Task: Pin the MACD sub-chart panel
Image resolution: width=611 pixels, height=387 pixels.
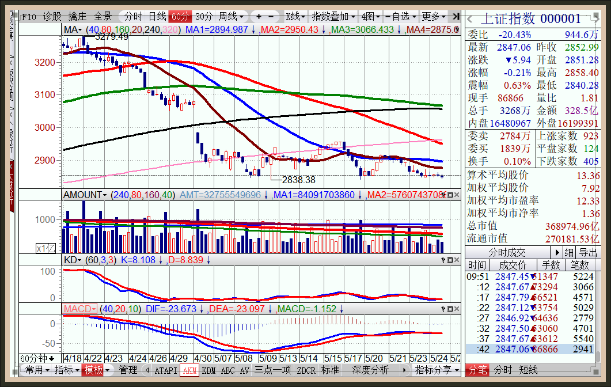Action: tap(443, 309)
